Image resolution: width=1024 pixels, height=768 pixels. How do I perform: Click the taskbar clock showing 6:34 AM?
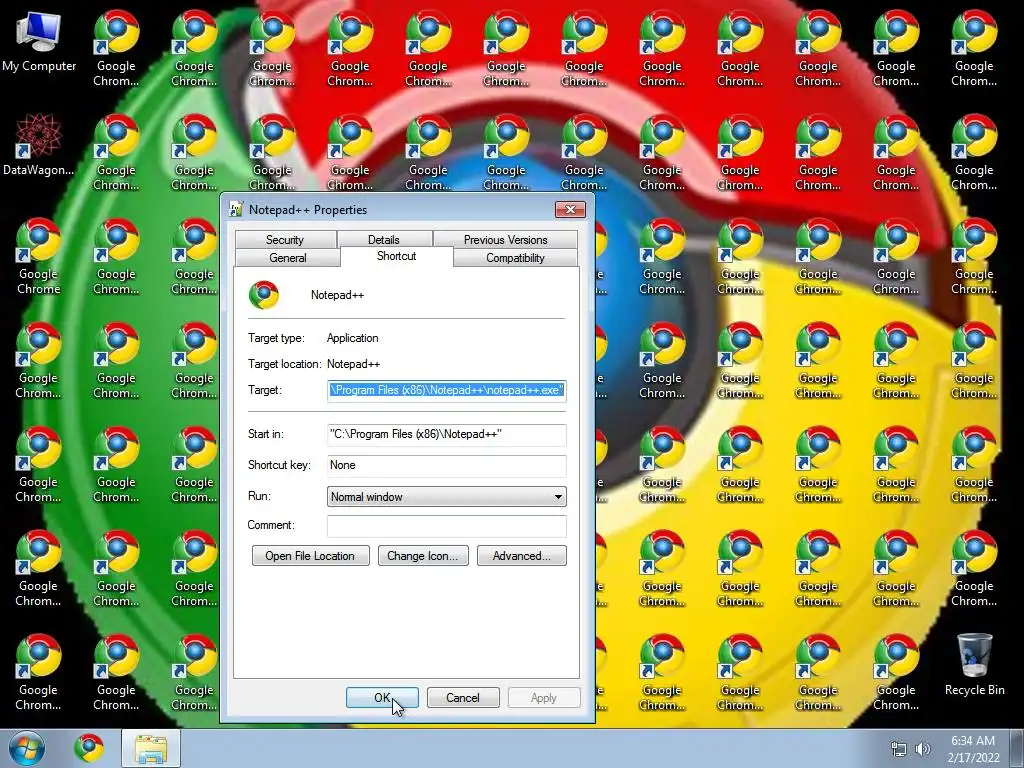[x=973, y=748]
